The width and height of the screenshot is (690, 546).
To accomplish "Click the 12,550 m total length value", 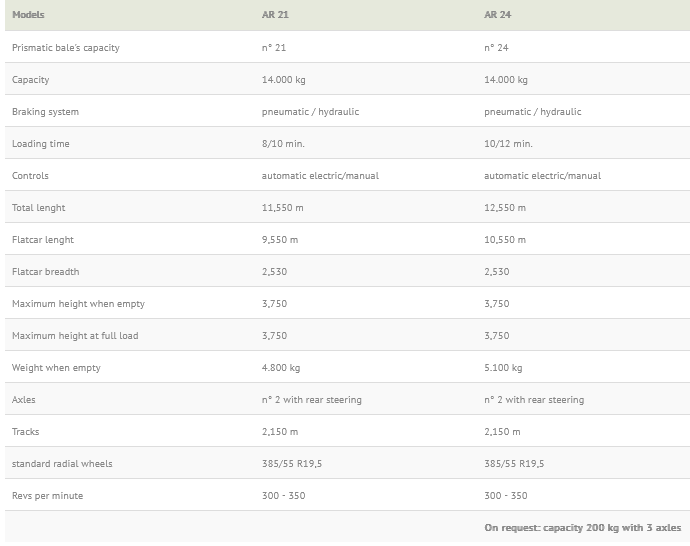I will click(505, 208).
